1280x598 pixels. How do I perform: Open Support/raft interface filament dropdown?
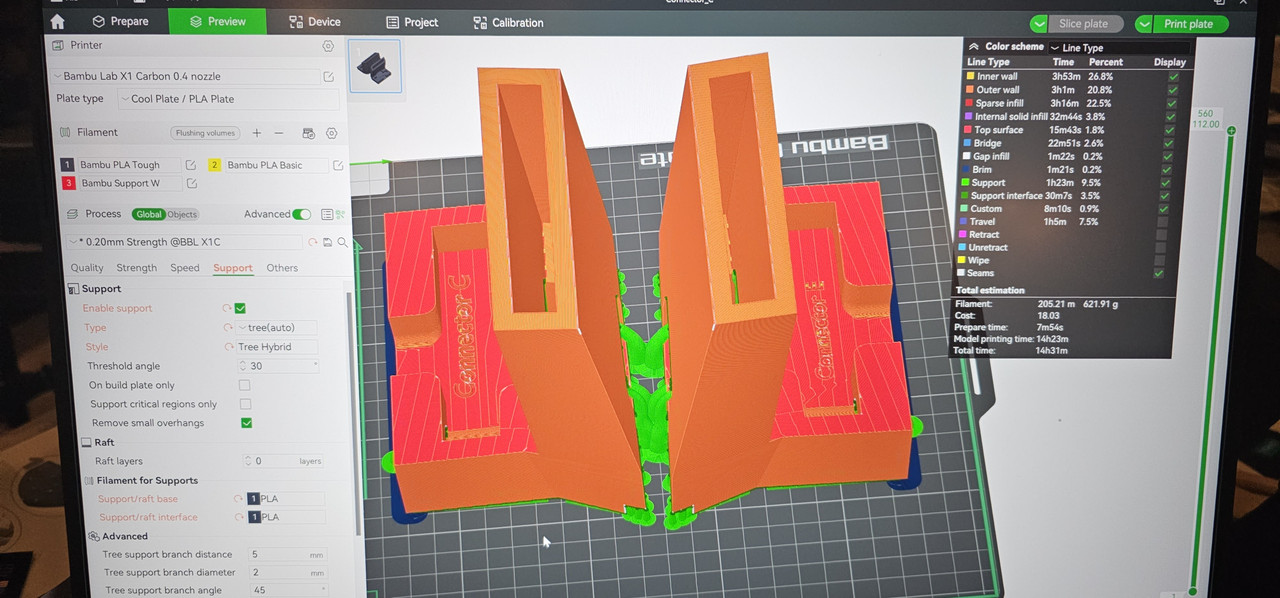tap(286, 517)
